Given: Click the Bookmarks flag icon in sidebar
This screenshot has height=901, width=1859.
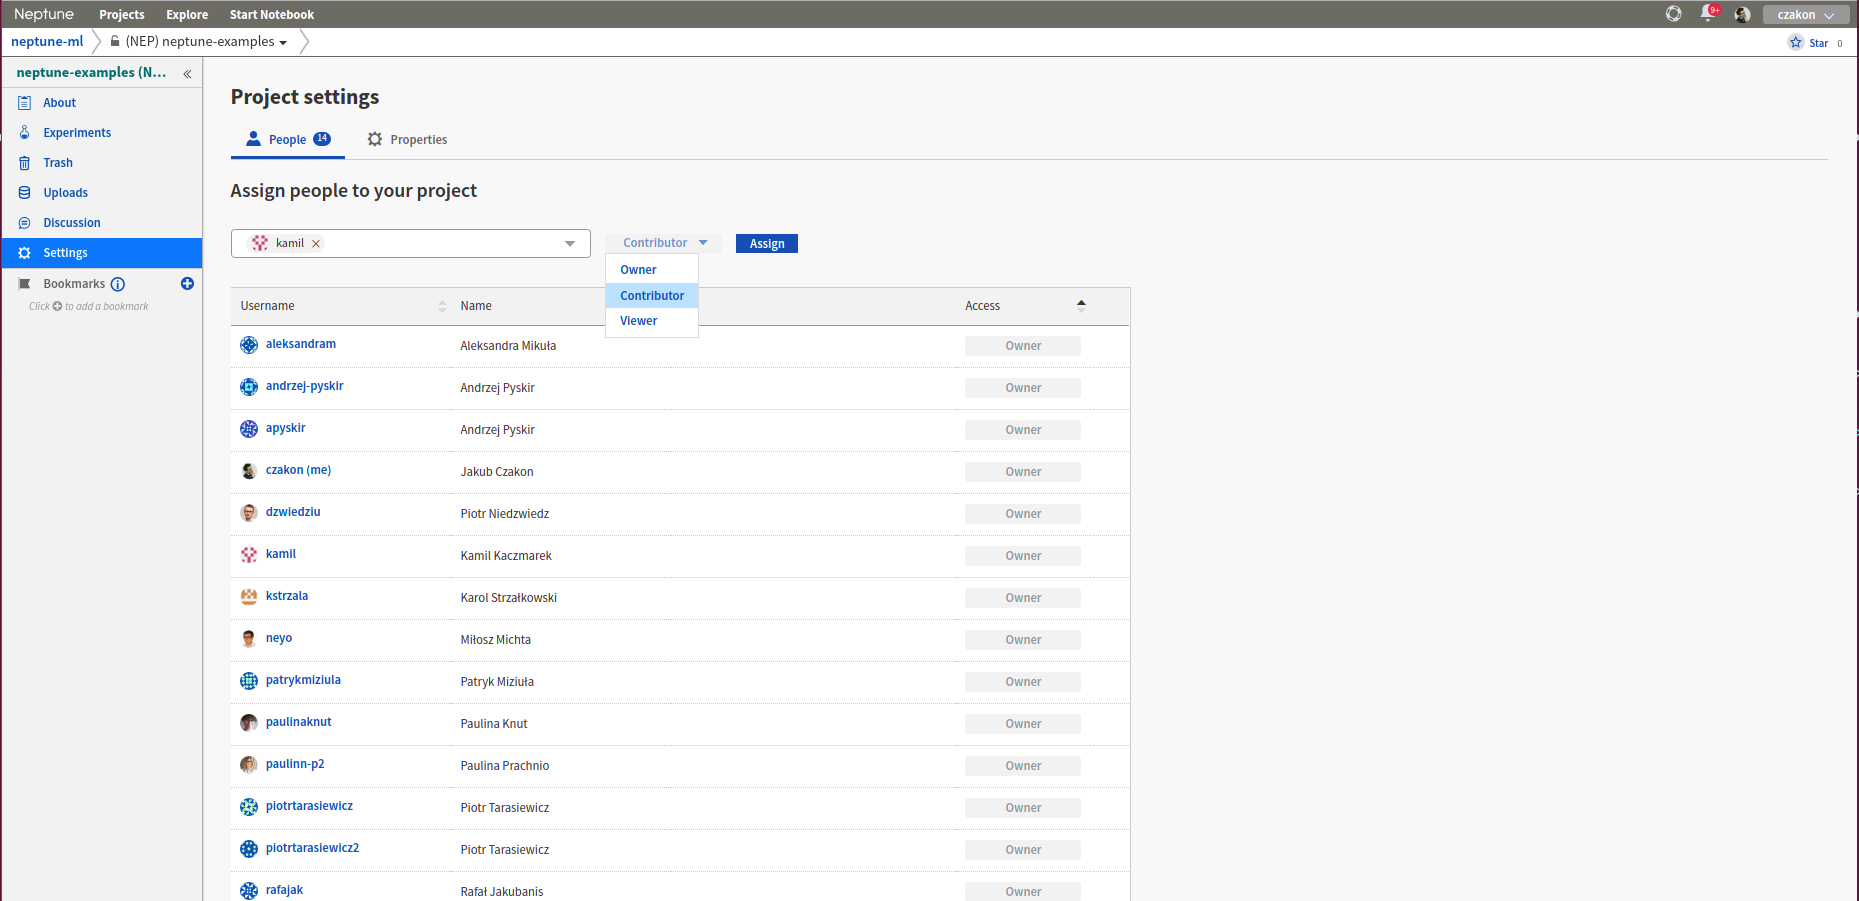Looking at the screenshot, I should pos(25,284).
